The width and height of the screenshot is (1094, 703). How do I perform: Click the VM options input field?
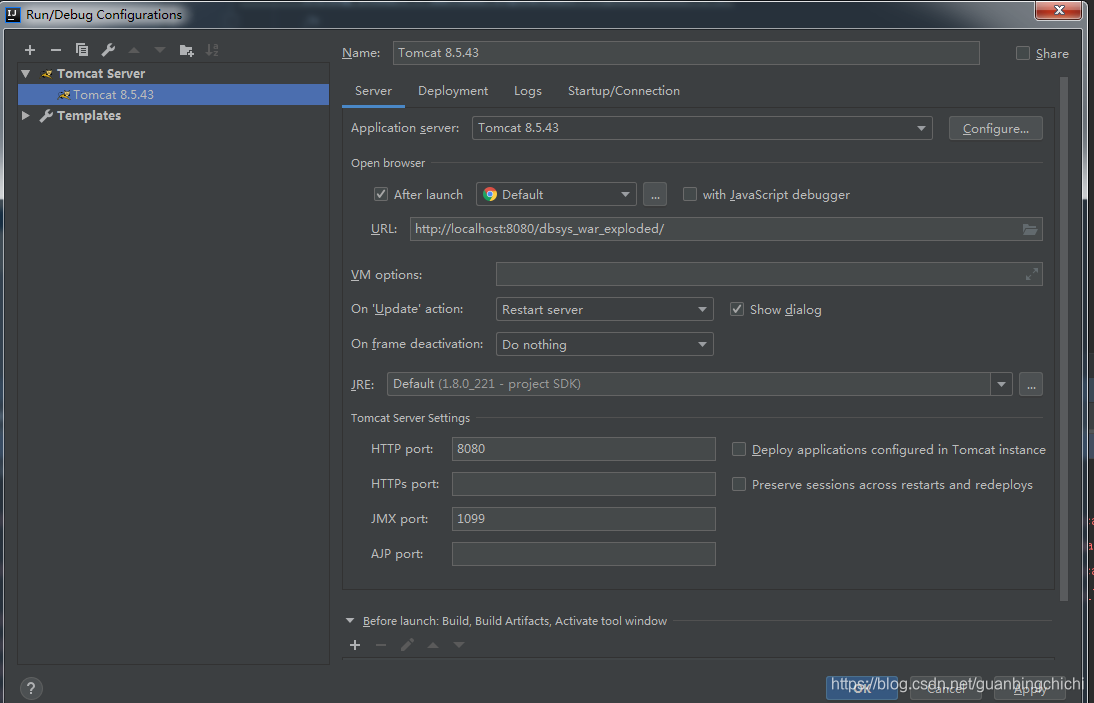(x=769, y=274)
